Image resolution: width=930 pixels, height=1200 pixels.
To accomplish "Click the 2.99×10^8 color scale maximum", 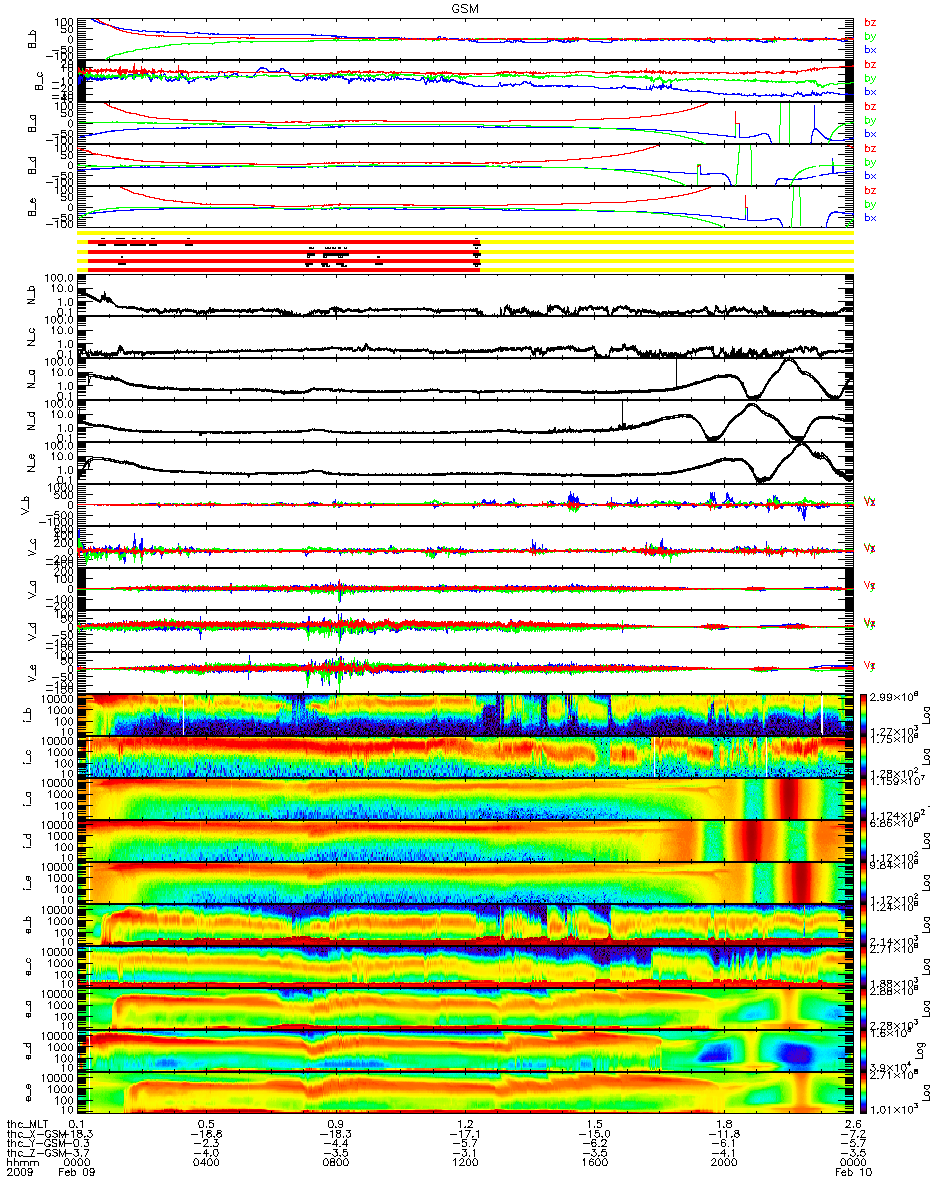I will click(x=893, y=695).
